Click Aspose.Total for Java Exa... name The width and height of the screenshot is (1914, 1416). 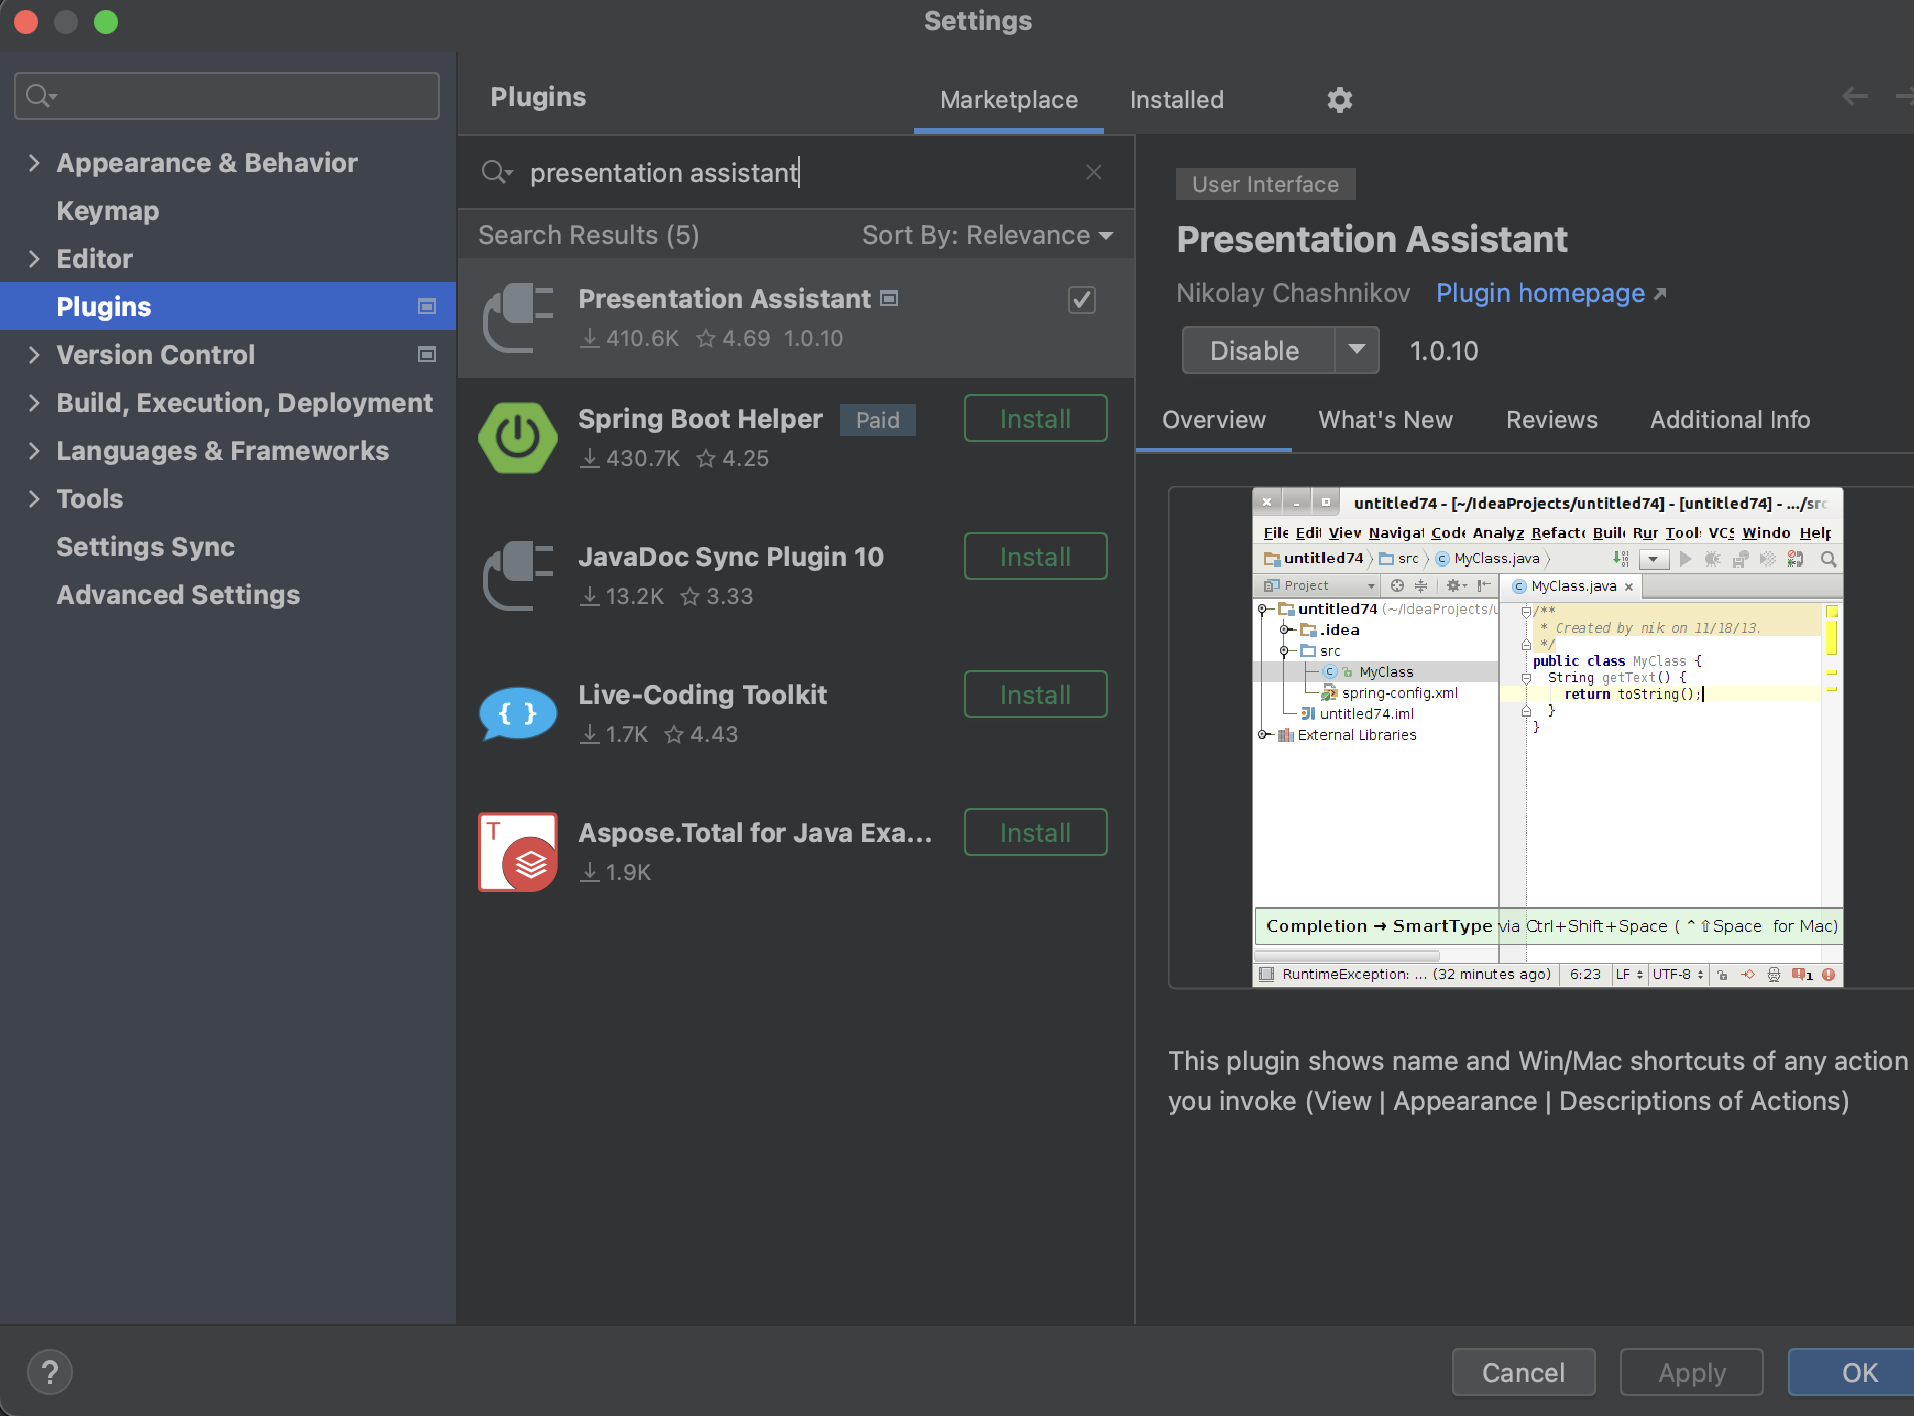point(755,832)
